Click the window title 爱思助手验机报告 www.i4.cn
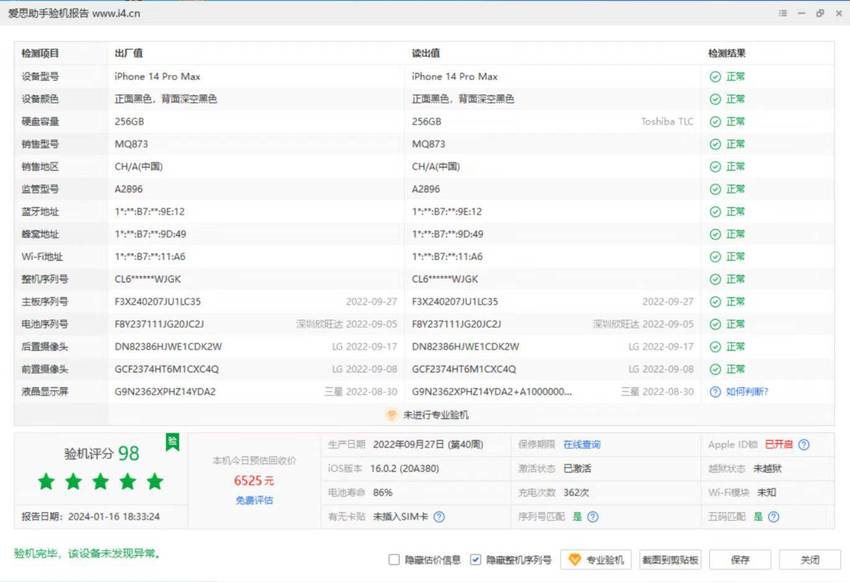 click(x=74, y=14)
